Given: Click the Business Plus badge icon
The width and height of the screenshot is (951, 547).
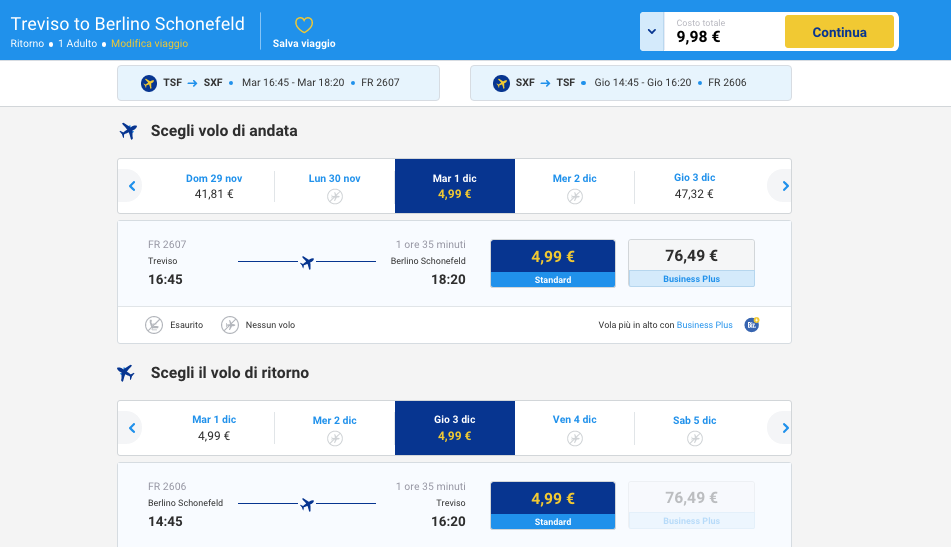Looking at the screenshot, I should (752, 324).
